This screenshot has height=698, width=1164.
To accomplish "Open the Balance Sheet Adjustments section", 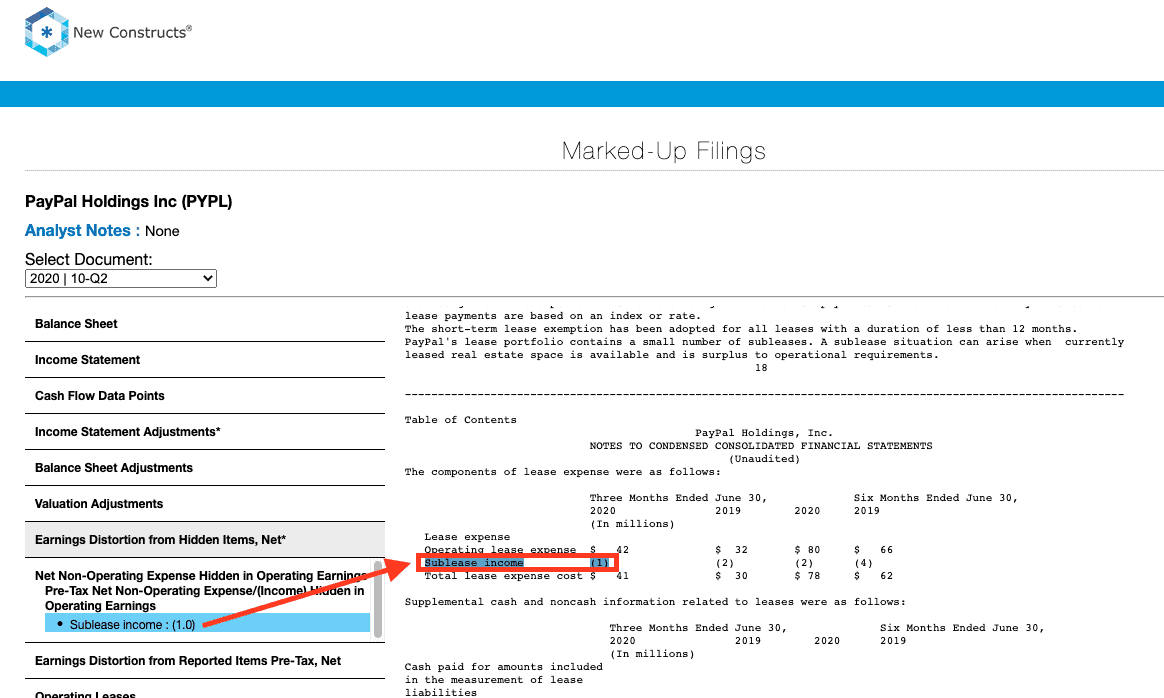I will (205, 468).
